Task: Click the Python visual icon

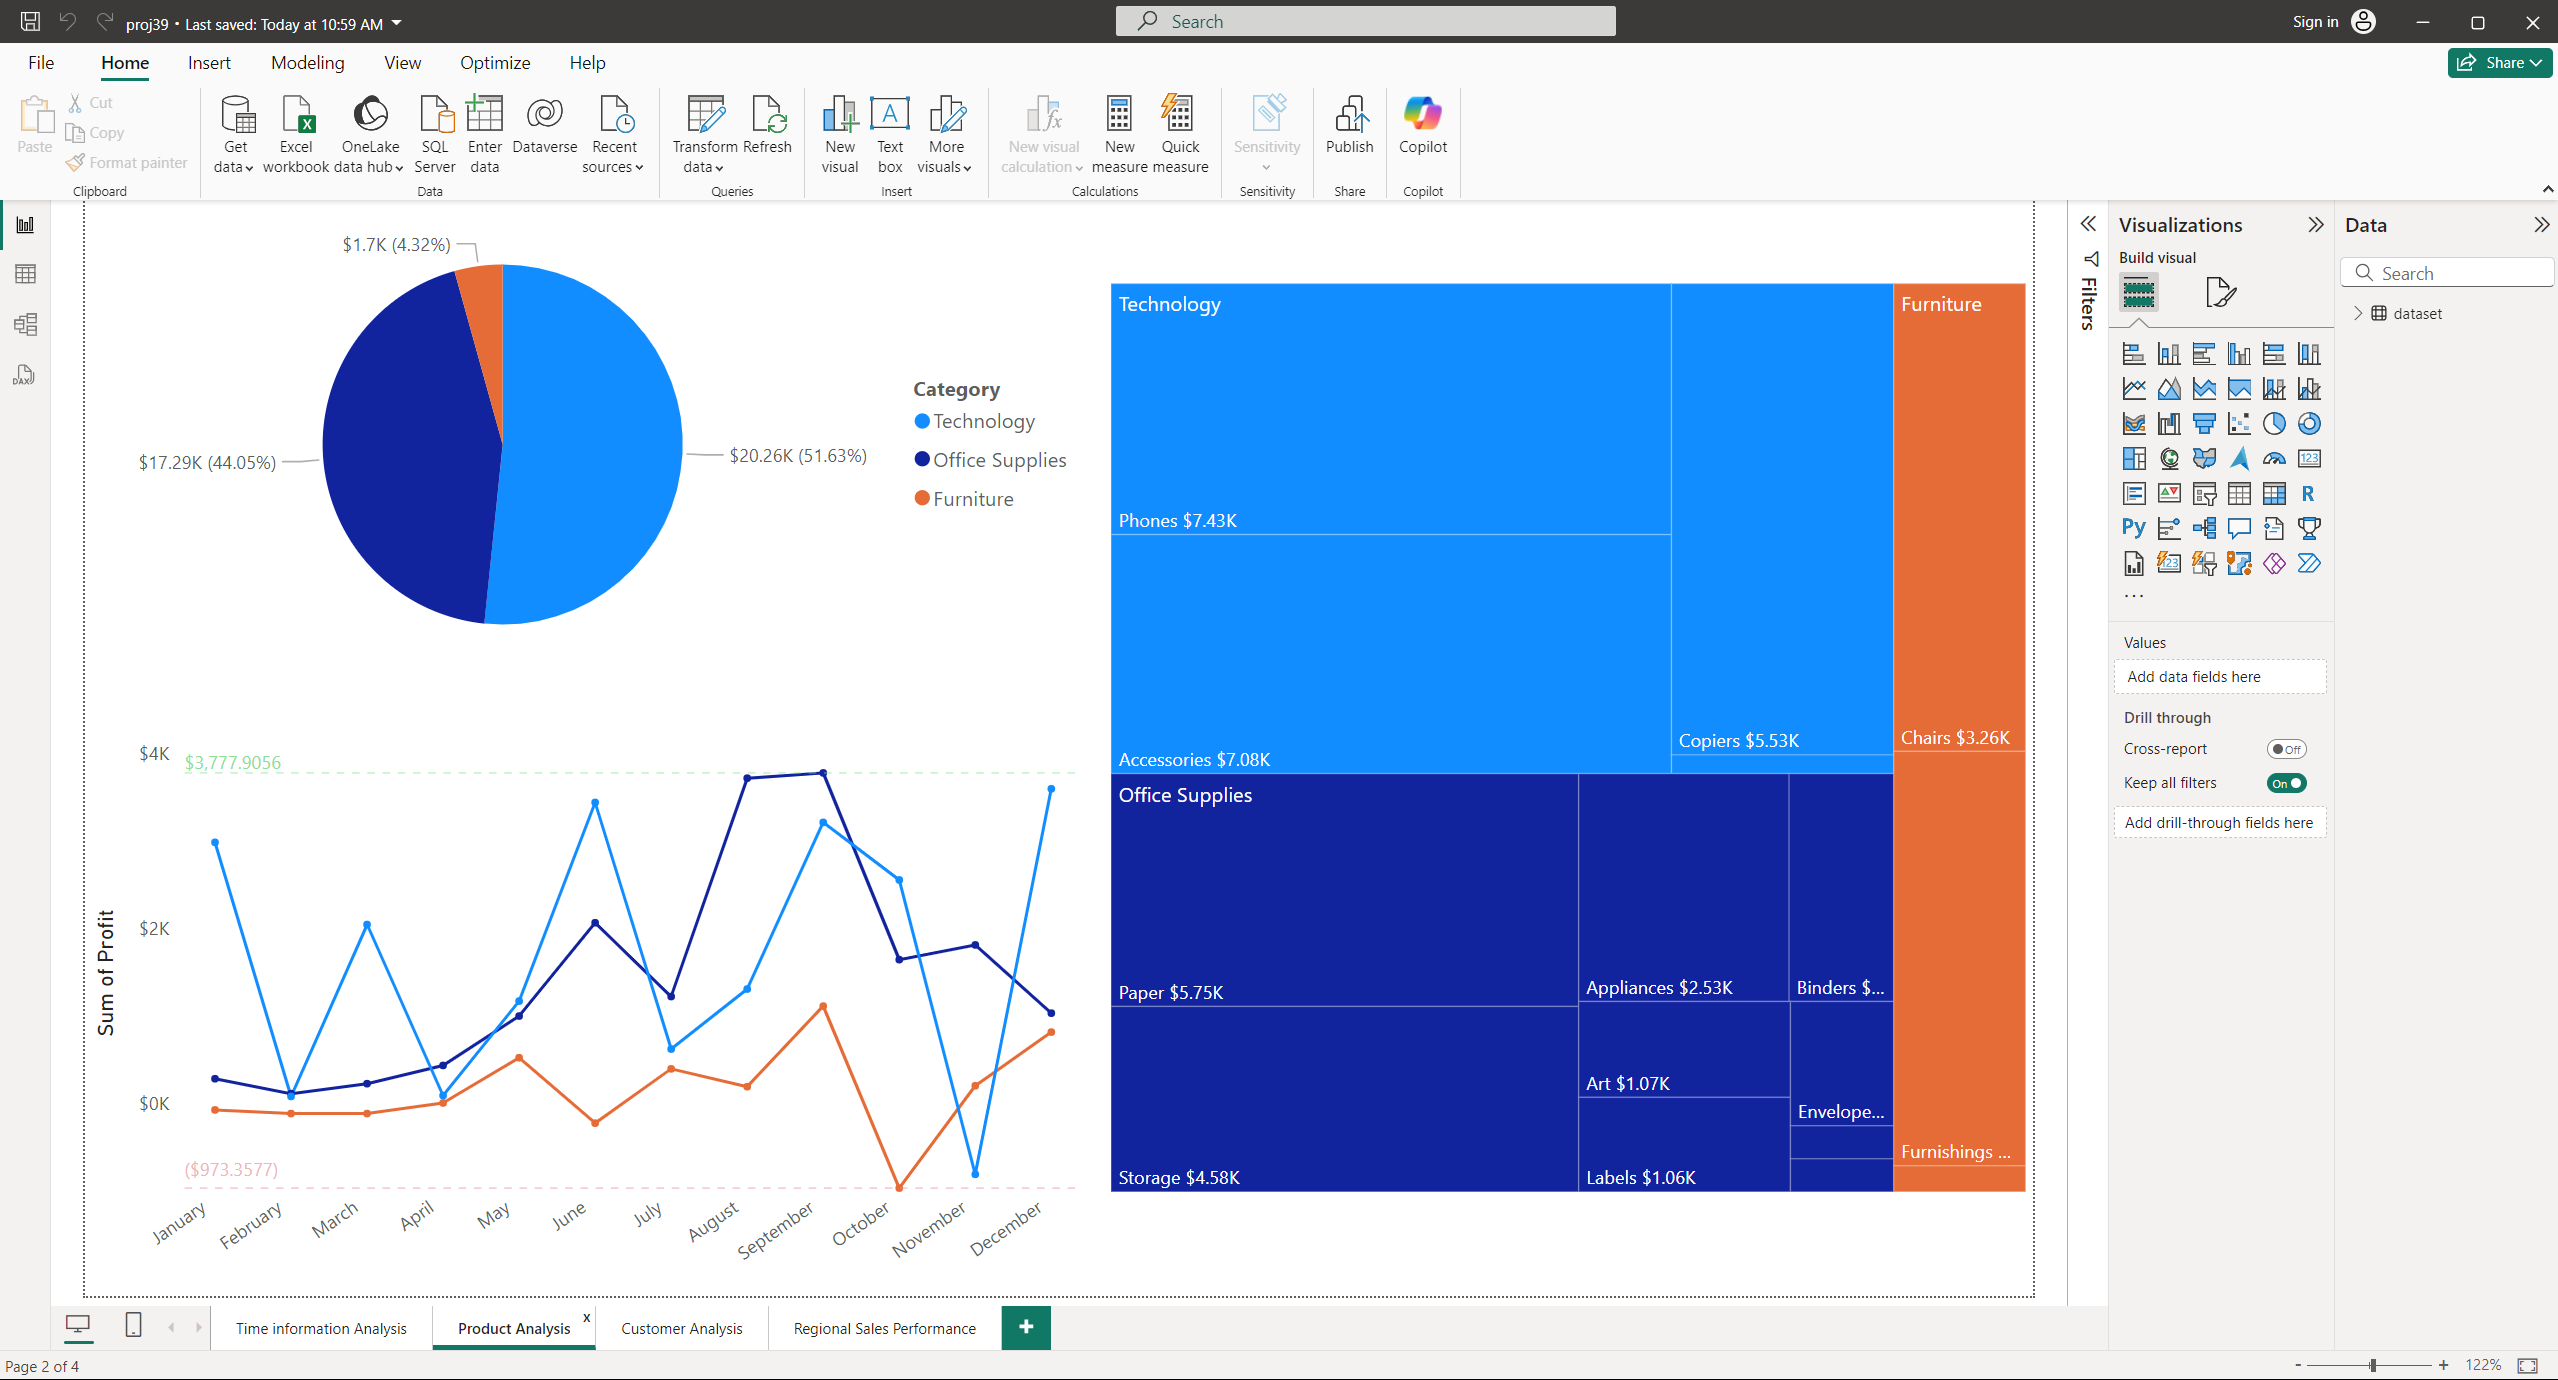Action: pyautogui.click(x=2134, y=528)
